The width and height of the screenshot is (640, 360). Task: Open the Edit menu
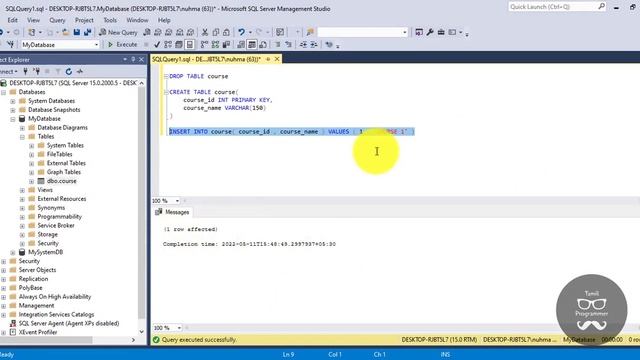tap(12, 20)
